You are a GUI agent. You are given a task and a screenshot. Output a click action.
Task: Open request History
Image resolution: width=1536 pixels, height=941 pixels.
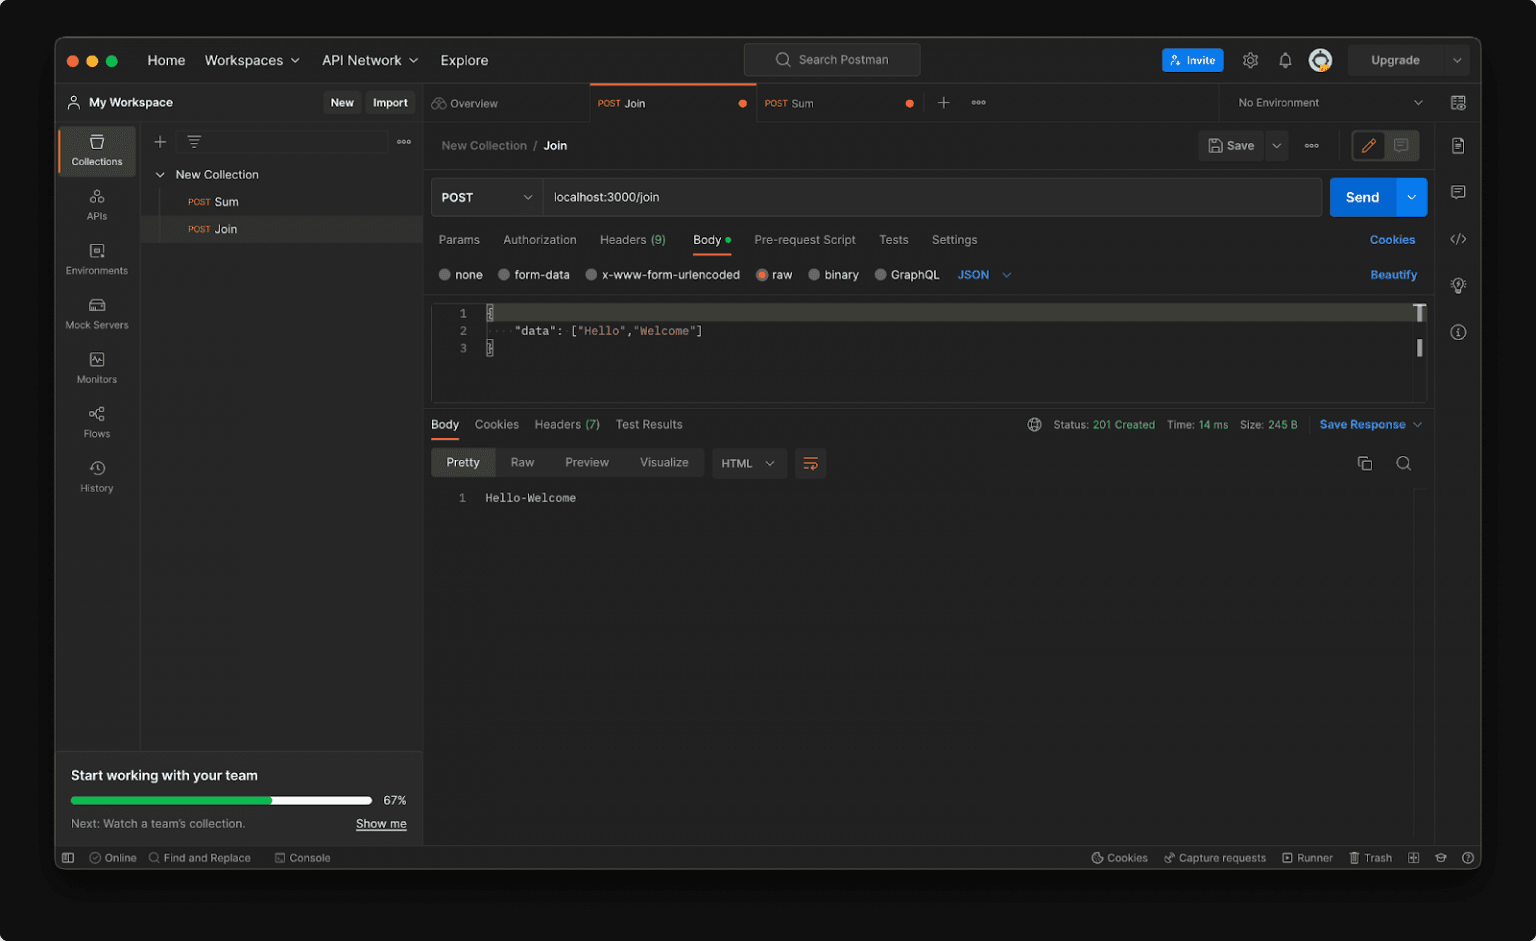96,476
